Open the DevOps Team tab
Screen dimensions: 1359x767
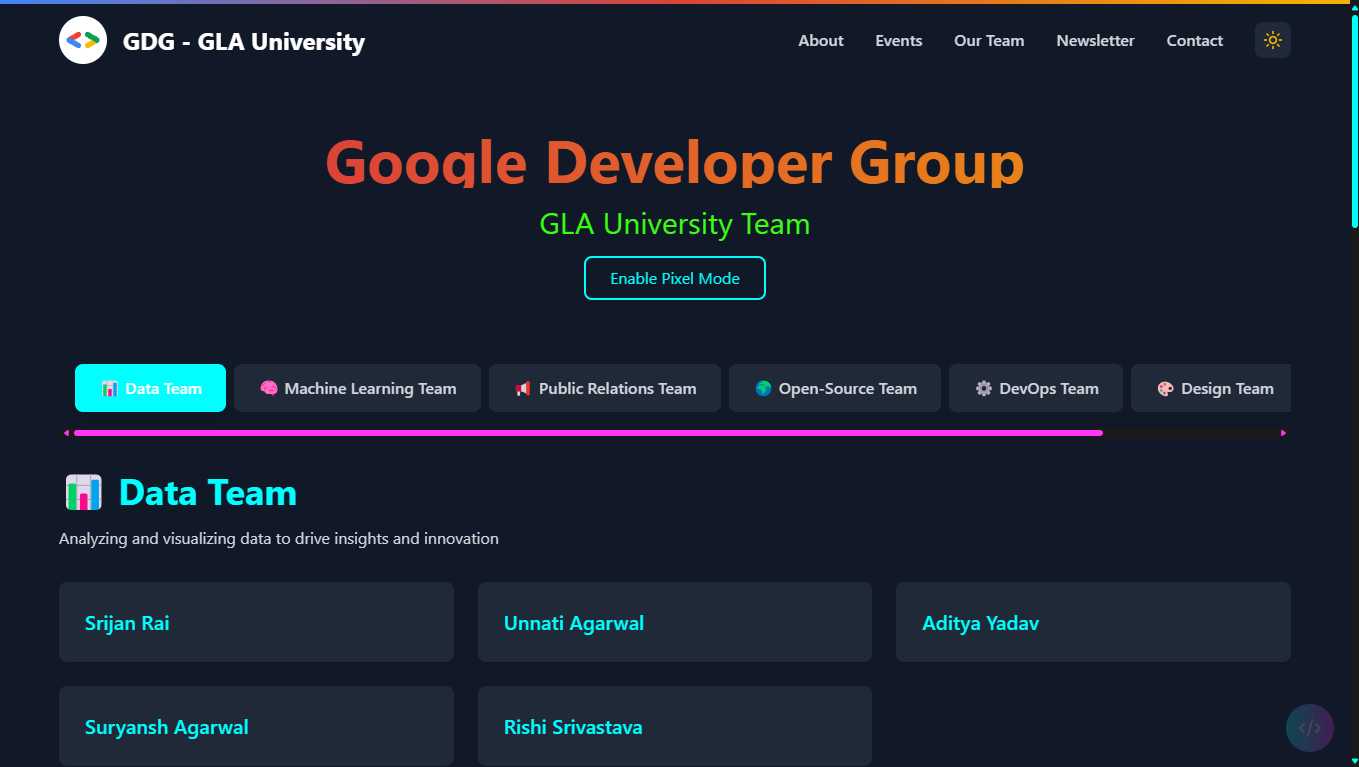1036,388
